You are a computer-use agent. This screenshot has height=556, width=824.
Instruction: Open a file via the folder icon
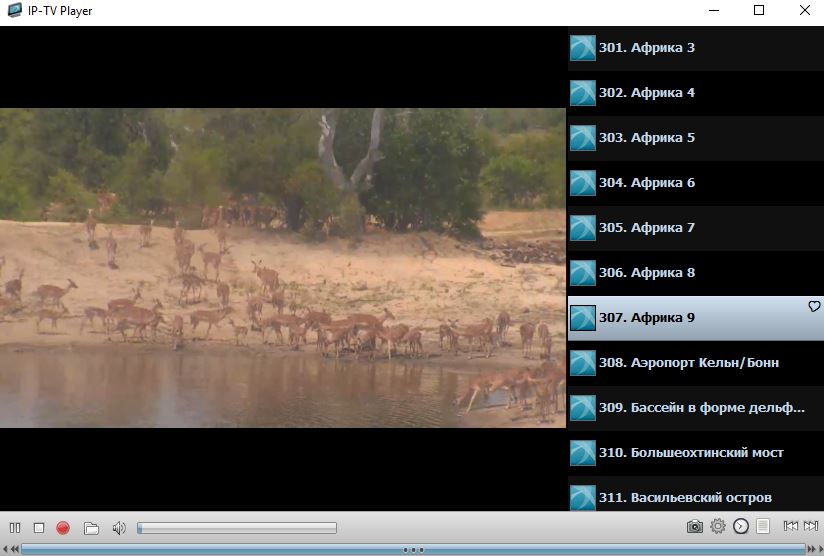coord(91,528)
